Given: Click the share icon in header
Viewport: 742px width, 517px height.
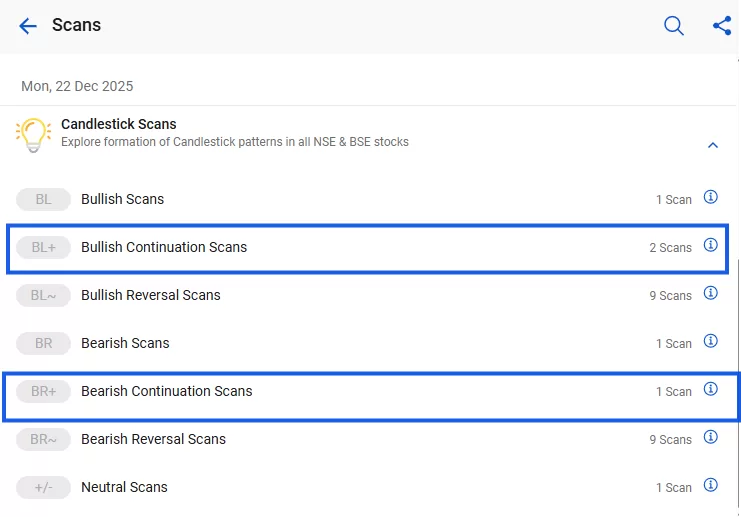Looking at the screenshot, I should 722,26.
